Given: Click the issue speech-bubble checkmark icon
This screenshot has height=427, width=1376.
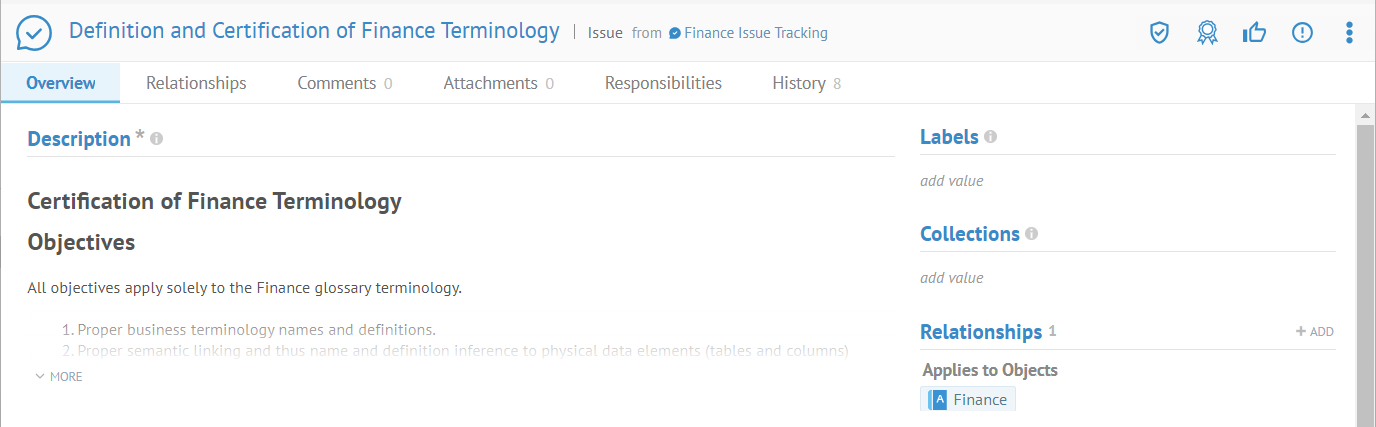Looking at the screenshot, I should (x=33, y=34).
